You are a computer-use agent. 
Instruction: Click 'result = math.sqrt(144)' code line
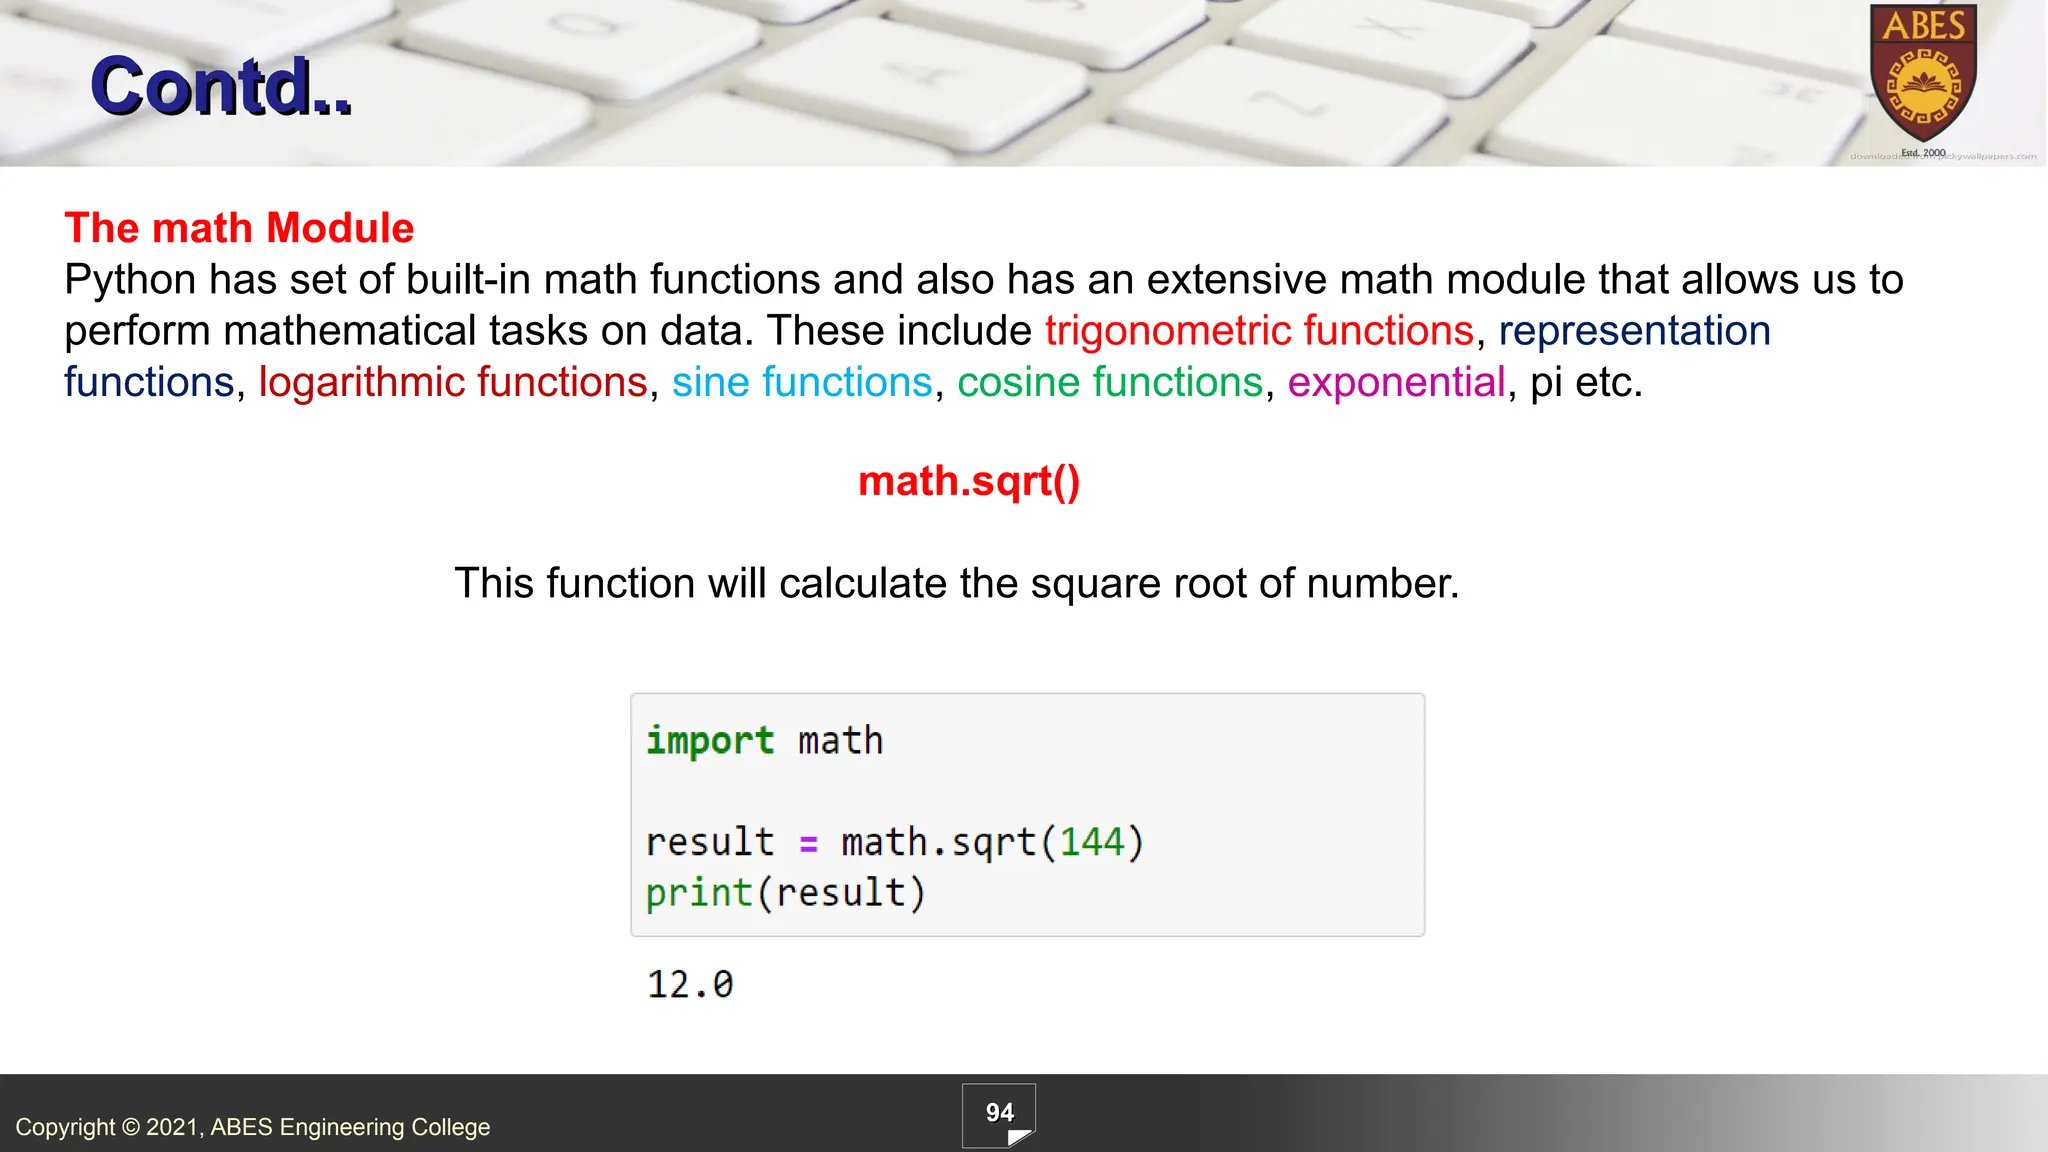894,842
